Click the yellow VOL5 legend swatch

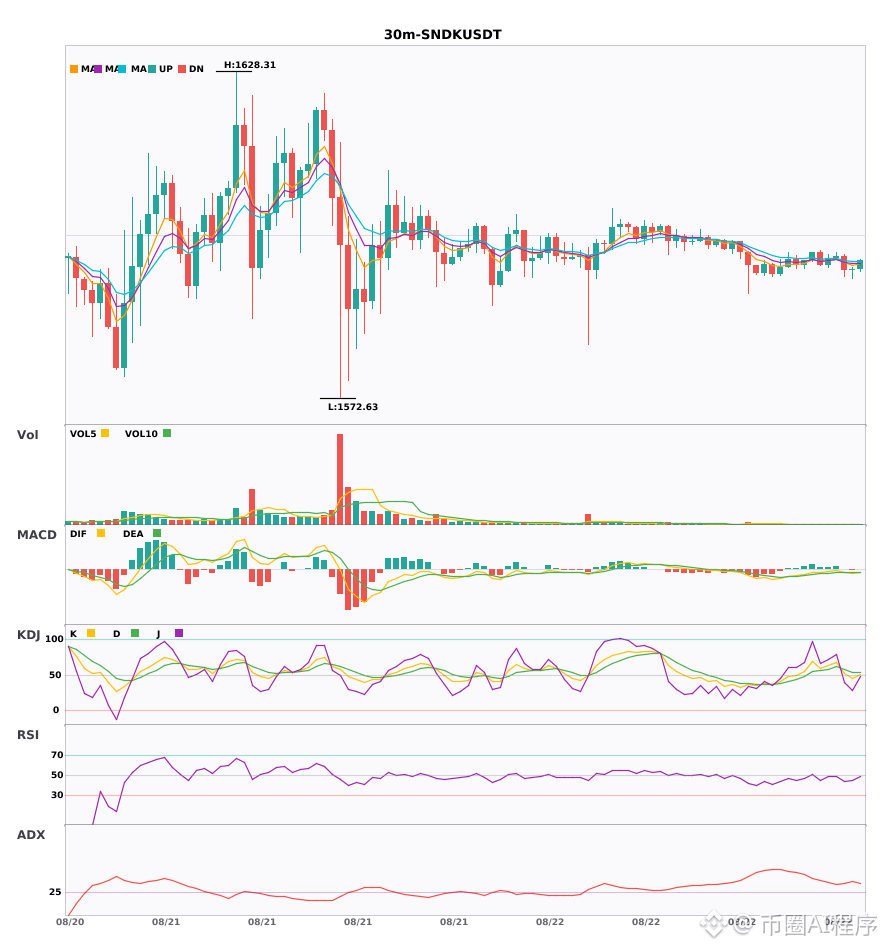click(x=105, y=433)
